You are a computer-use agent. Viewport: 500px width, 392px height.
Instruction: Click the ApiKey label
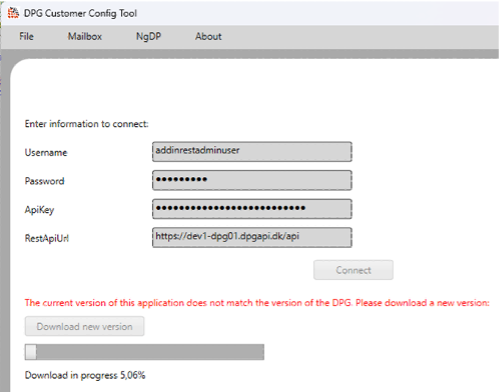(x=39, y=210)
